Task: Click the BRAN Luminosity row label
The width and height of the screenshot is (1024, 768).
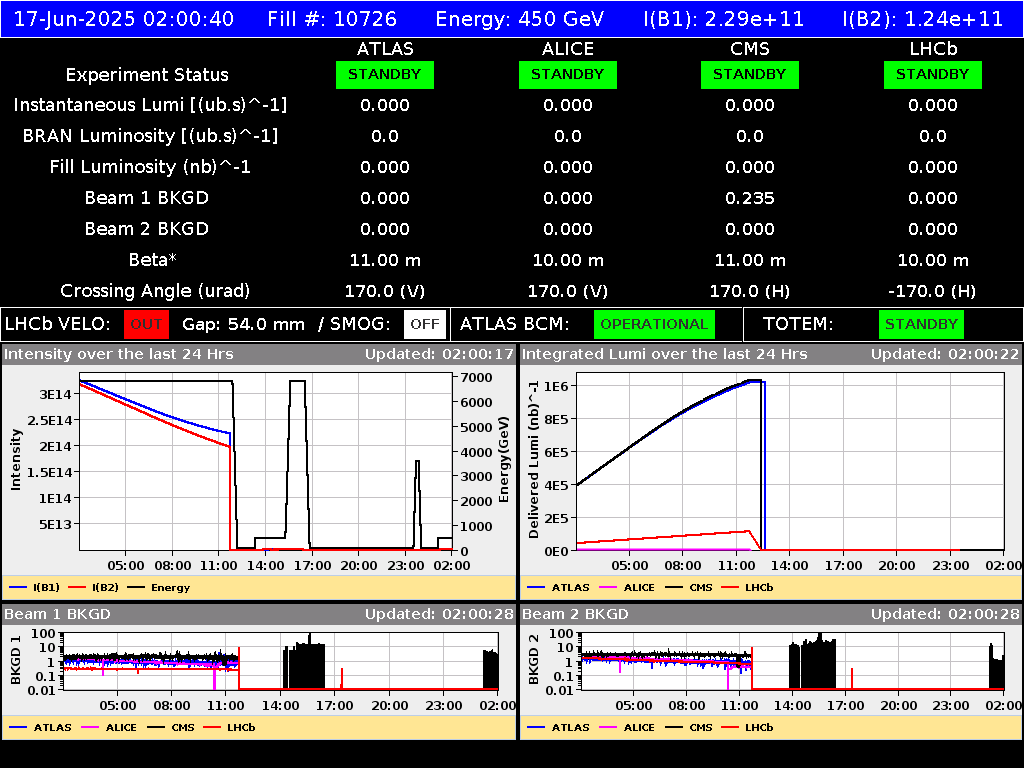Action: coord(150,136)
